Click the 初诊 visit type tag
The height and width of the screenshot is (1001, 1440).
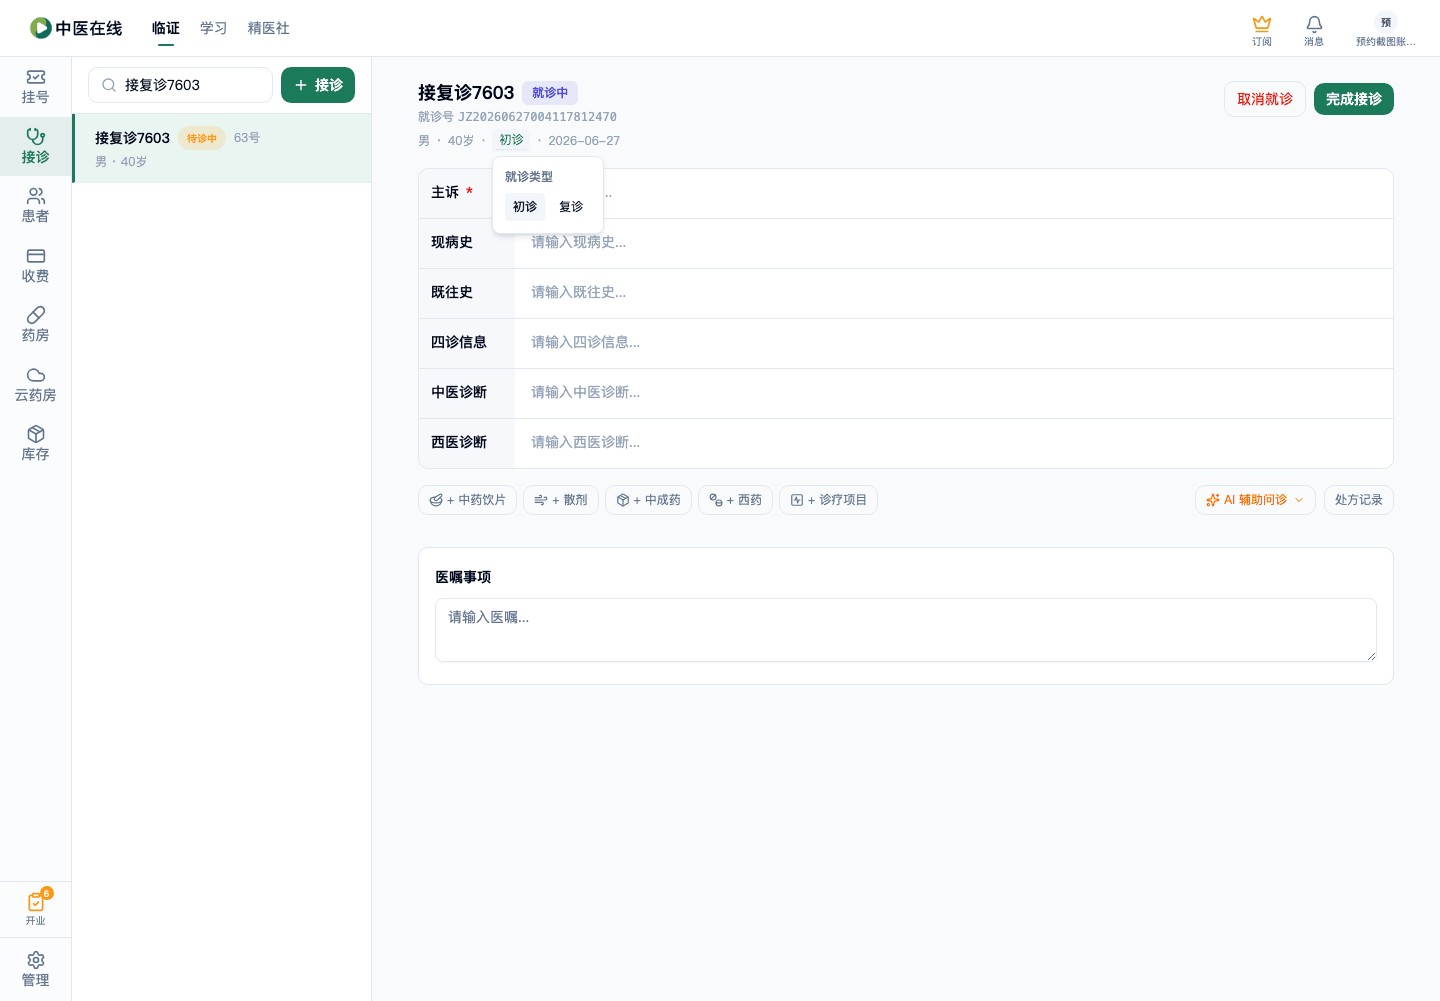511,140
